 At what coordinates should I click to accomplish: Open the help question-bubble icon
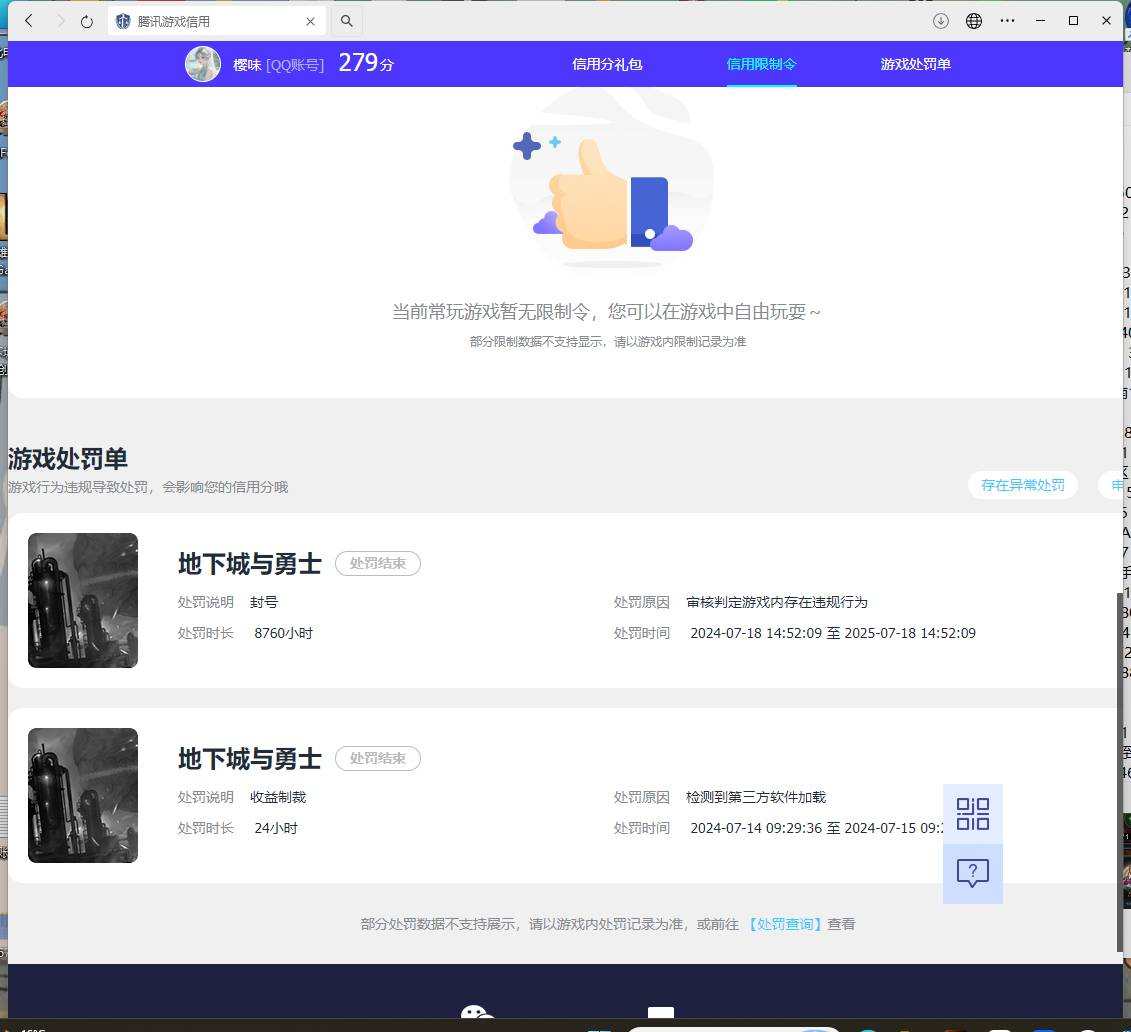tap(972, 873)
